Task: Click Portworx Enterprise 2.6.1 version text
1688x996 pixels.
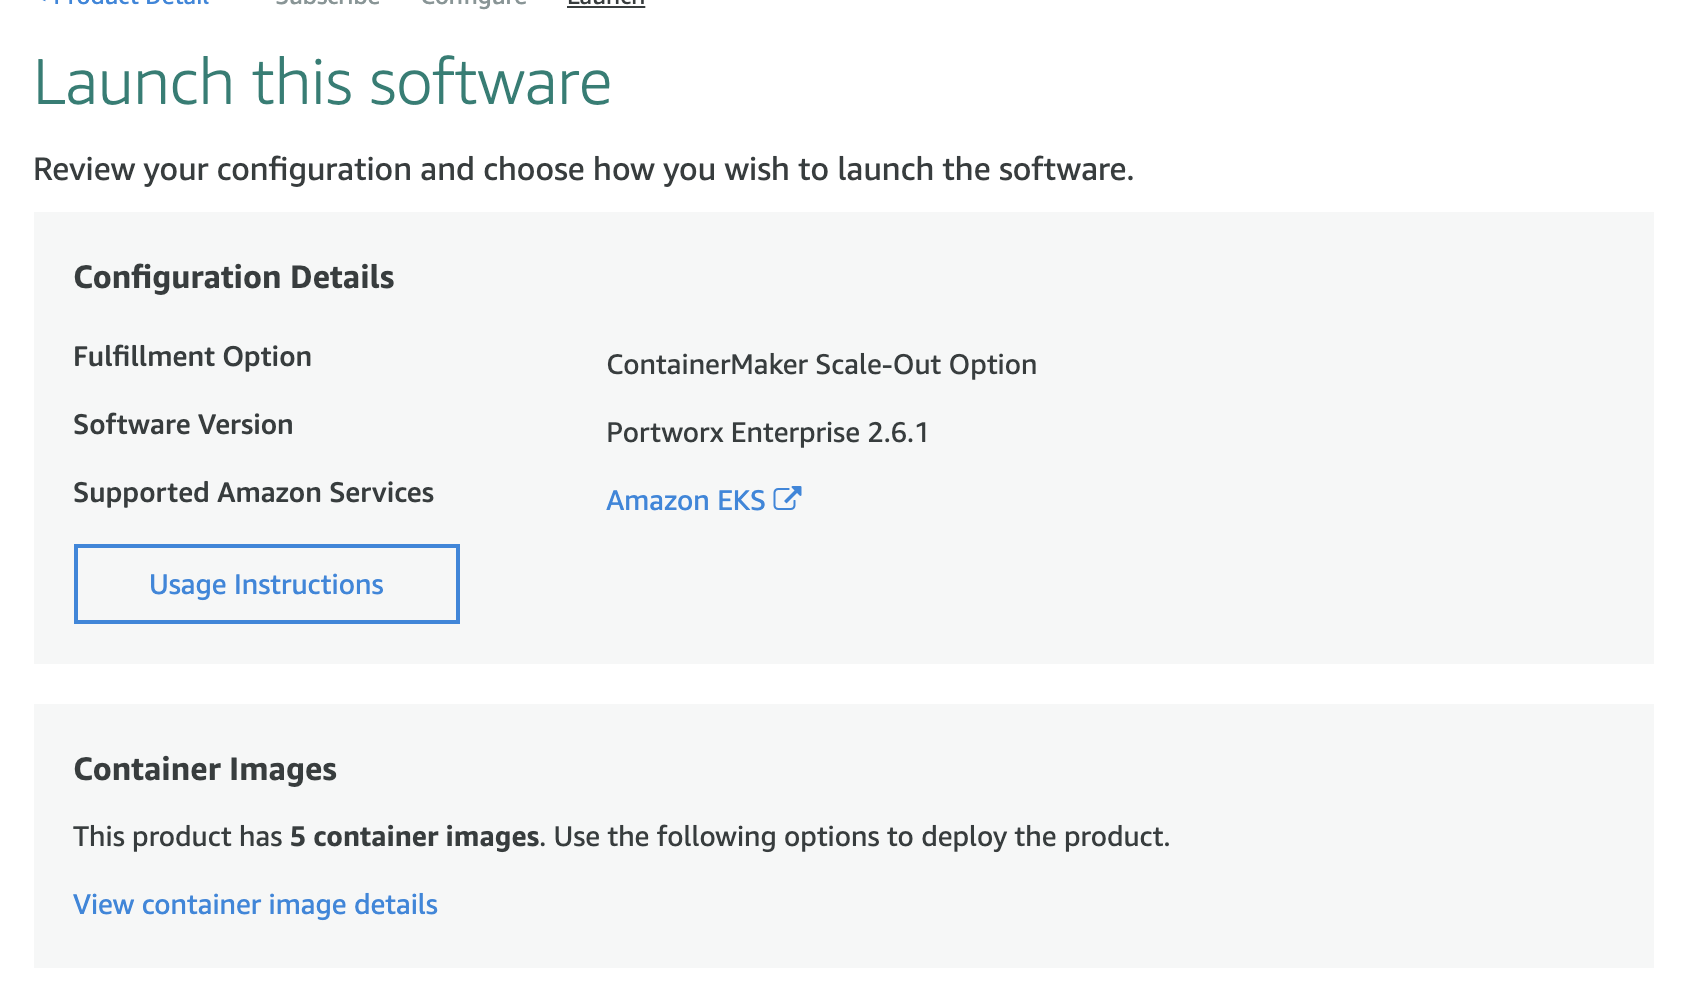Action: (767, 432)
